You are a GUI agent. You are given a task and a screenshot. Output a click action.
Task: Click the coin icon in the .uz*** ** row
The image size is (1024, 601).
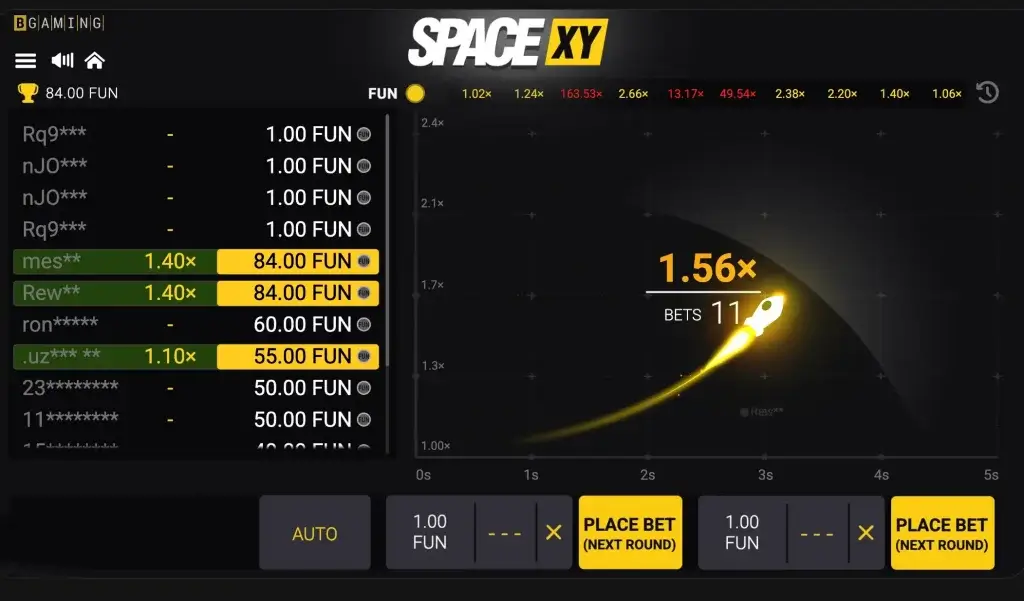pos(364,356)
